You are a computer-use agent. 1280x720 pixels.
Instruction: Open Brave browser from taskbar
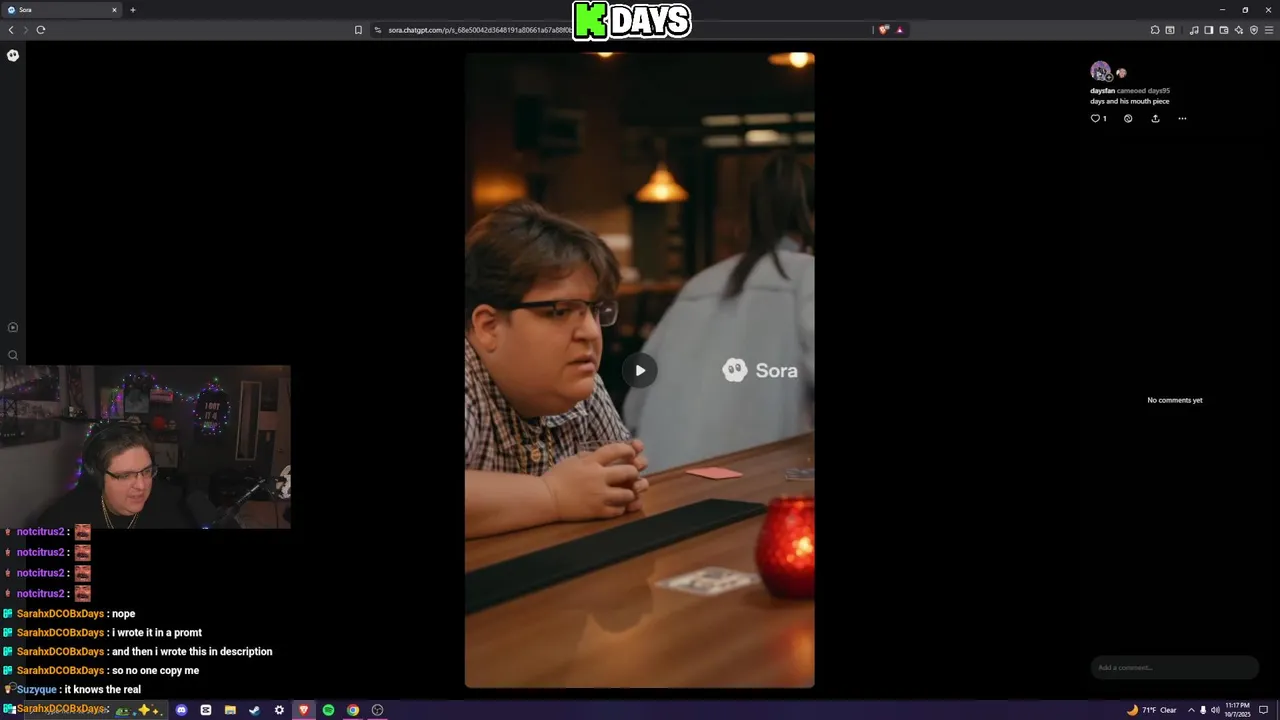click(x=304, y=710)
